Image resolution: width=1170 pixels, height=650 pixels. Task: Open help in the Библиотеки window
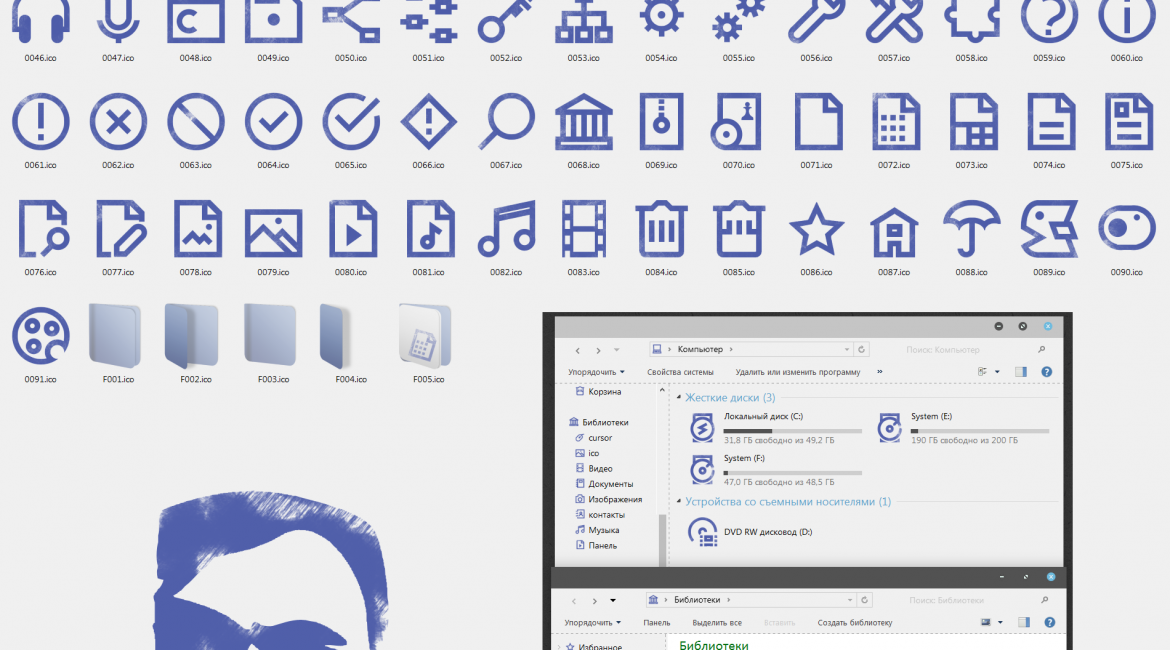tap(1050, 622)
